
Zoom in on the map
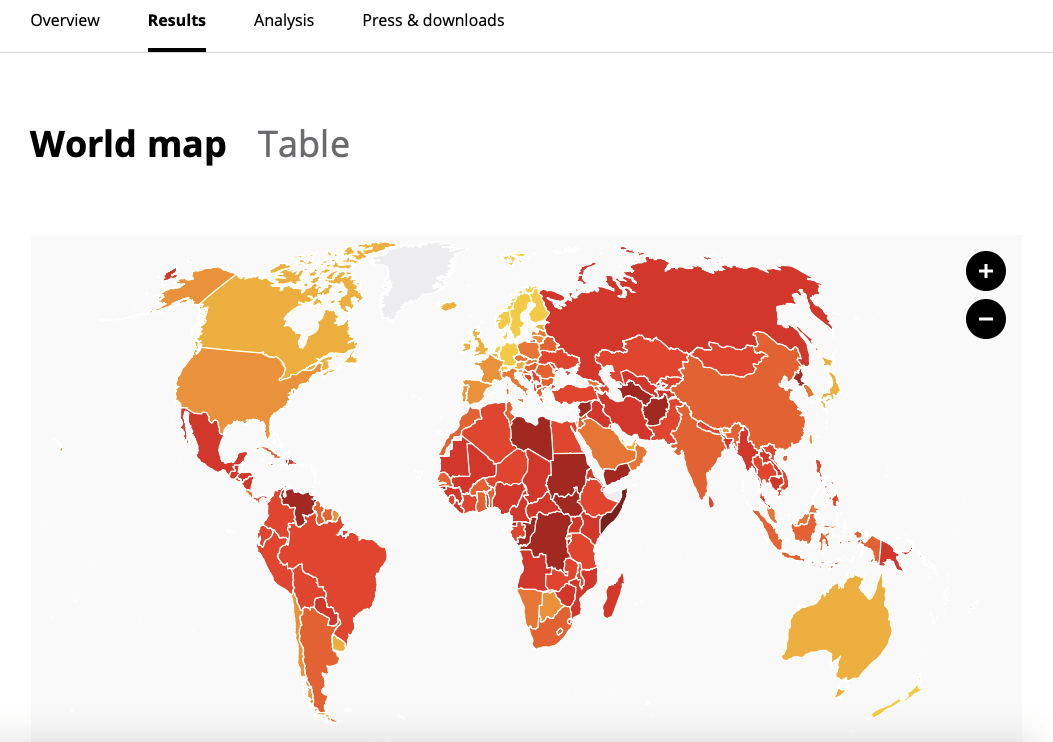(985, 271)
